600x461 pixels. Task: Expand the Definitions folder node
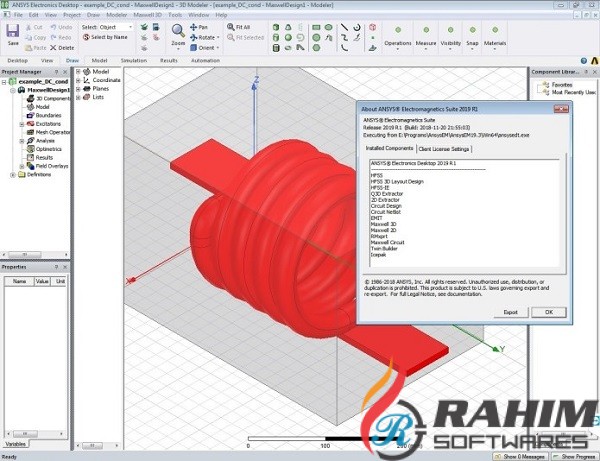[13, 174]
